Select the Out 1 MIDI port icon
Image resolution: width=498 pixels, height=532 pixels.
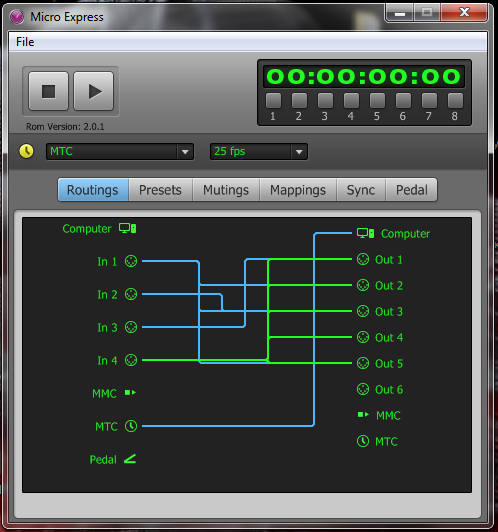click(x=363, y=259)
